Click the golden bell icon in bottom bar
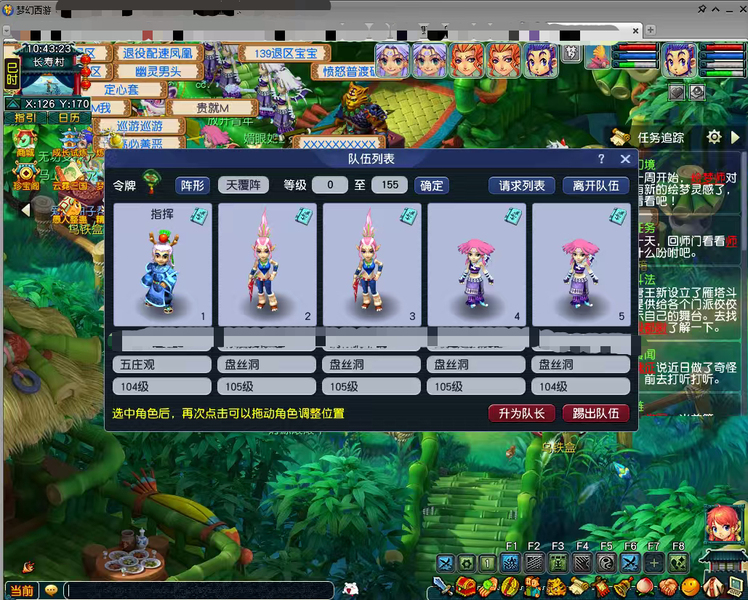Viewport: 748px width, 600px height. (623, 587)
